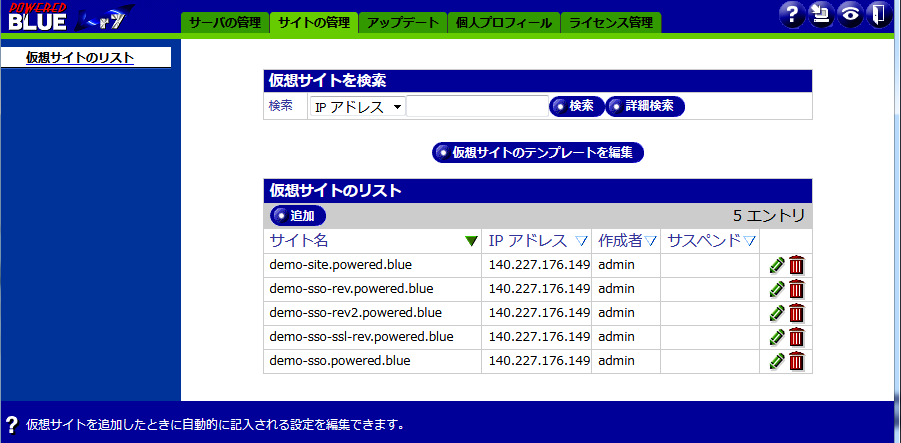Screen dimensions: 901x443
Task: Edit demo-sso-rev.powered.blue with pencil icon
Action: [x=777, y=289]
